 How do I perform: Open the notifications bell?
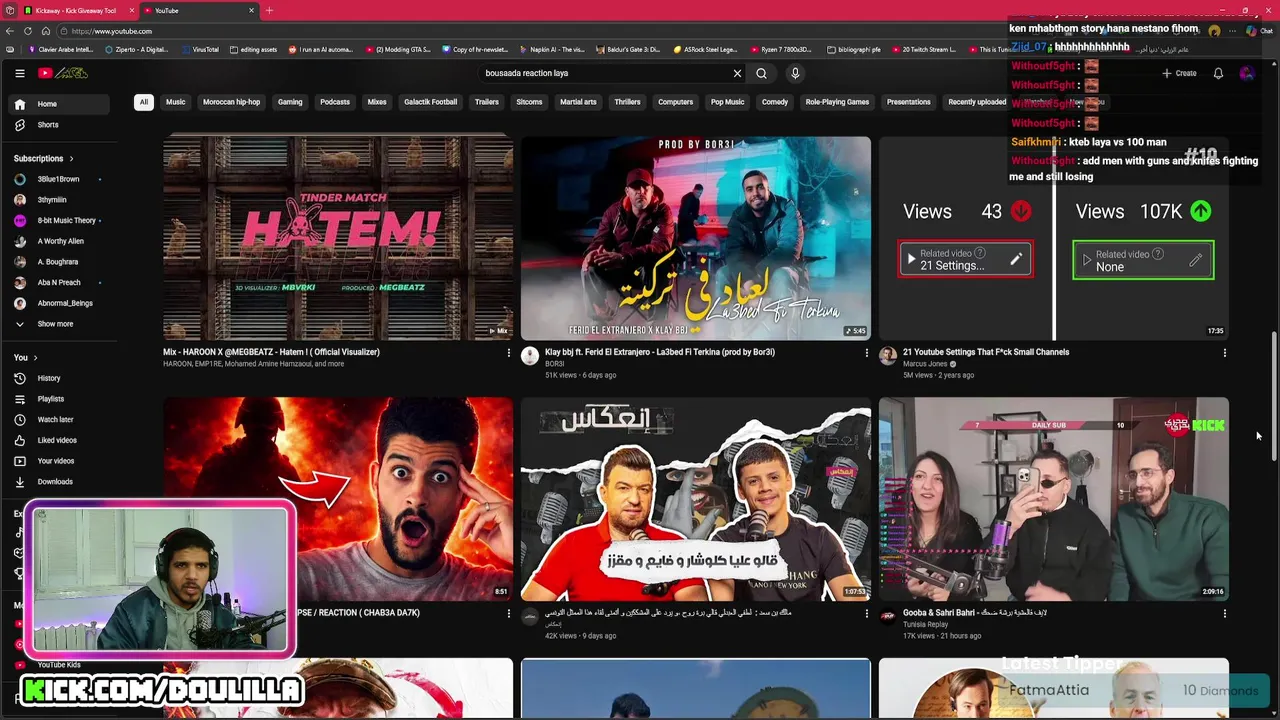[x=1218, y=73]
